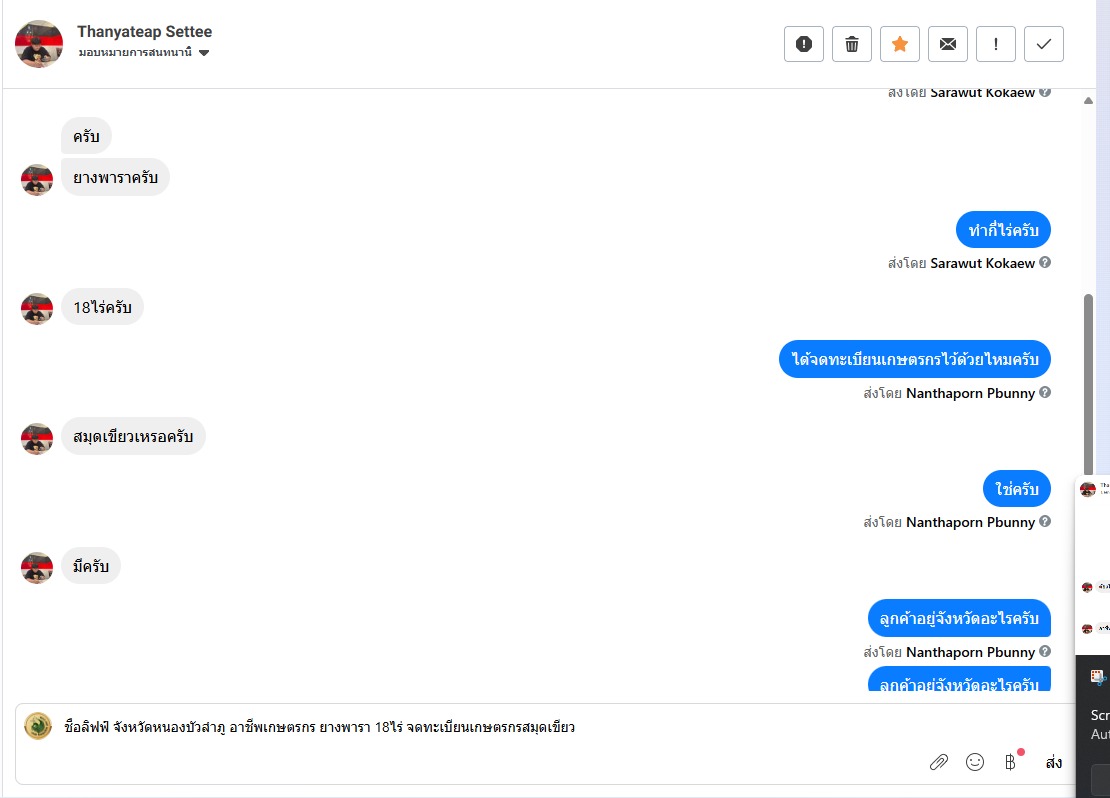Open Thanyateap Settee's header profile picture
The height and width of the screenshot is (798, 1110).
click(39, 43)
